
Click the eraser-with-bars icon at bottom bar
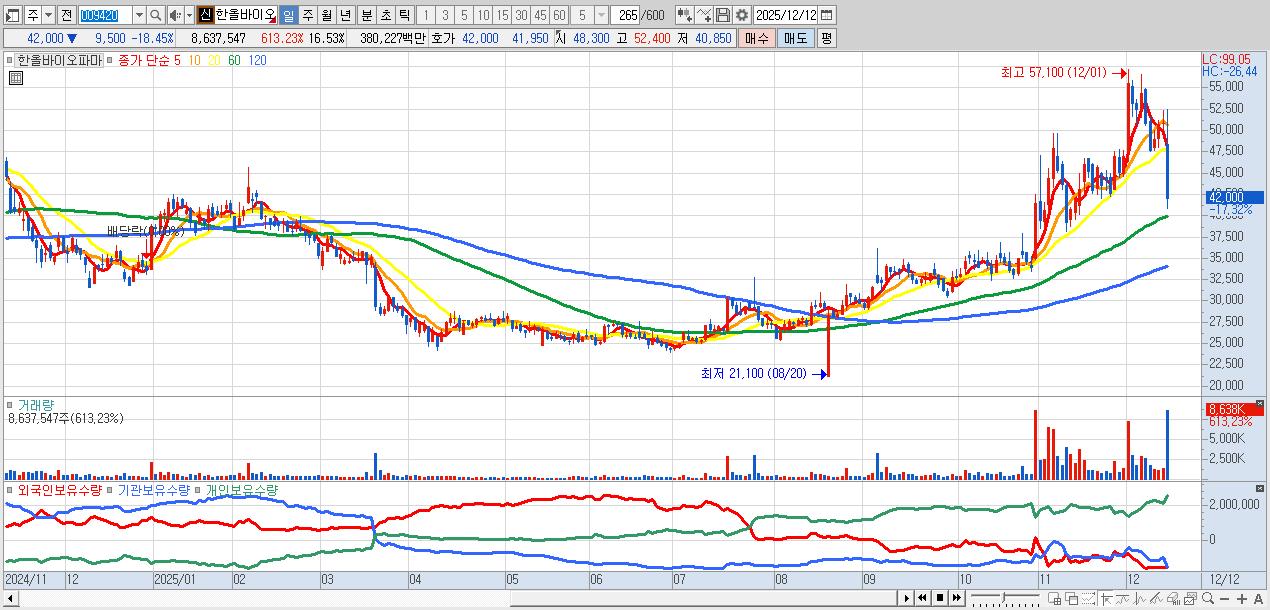(1174, 598)
